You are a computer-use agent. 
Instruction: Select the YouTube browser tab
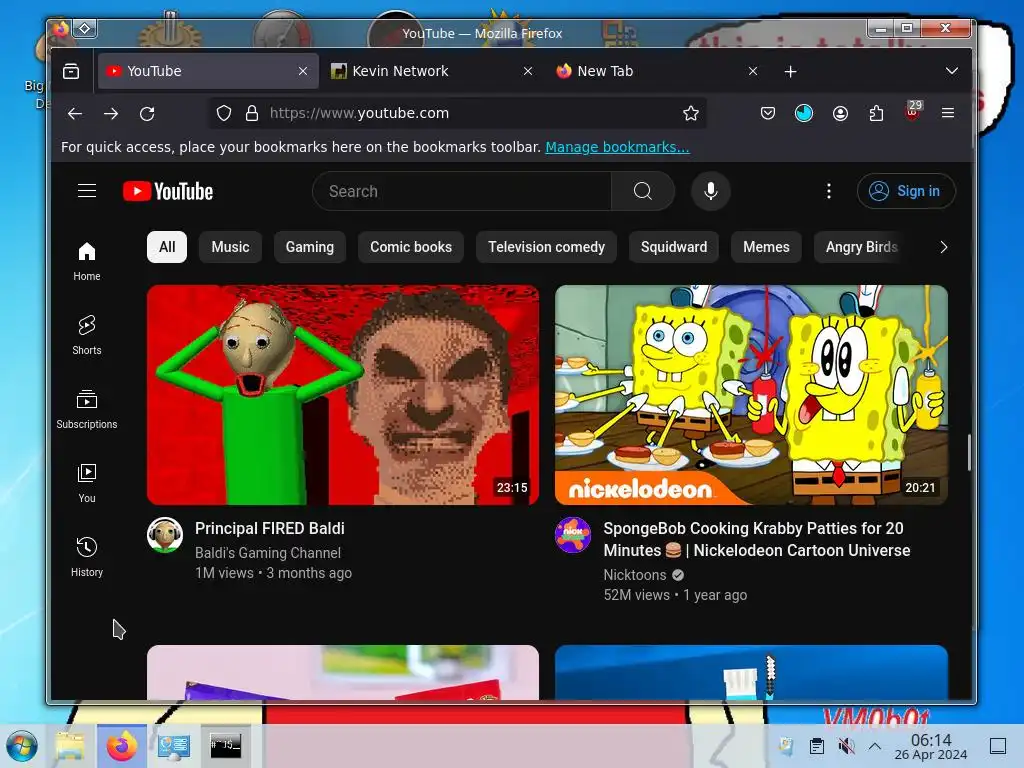(x=208, y=71)
